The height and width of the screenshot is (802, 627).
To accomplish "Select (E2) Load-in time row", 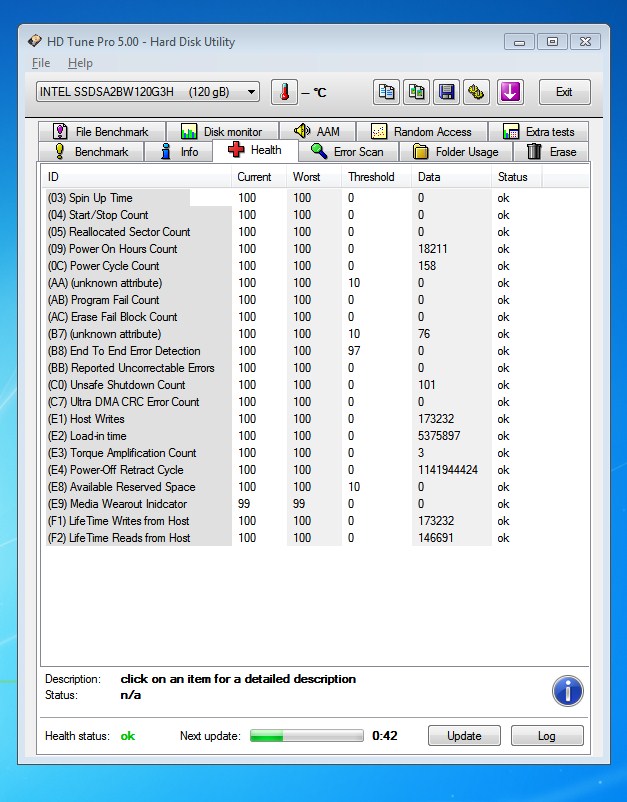I will click(315, 436).
